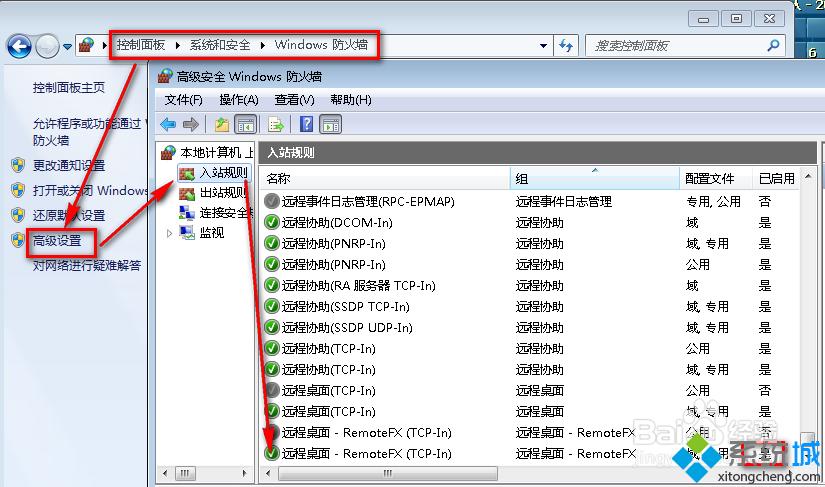825x487 pixels.
Task: Toggle the show/hide action pane toolbar icon
Action: coord(331,125)
